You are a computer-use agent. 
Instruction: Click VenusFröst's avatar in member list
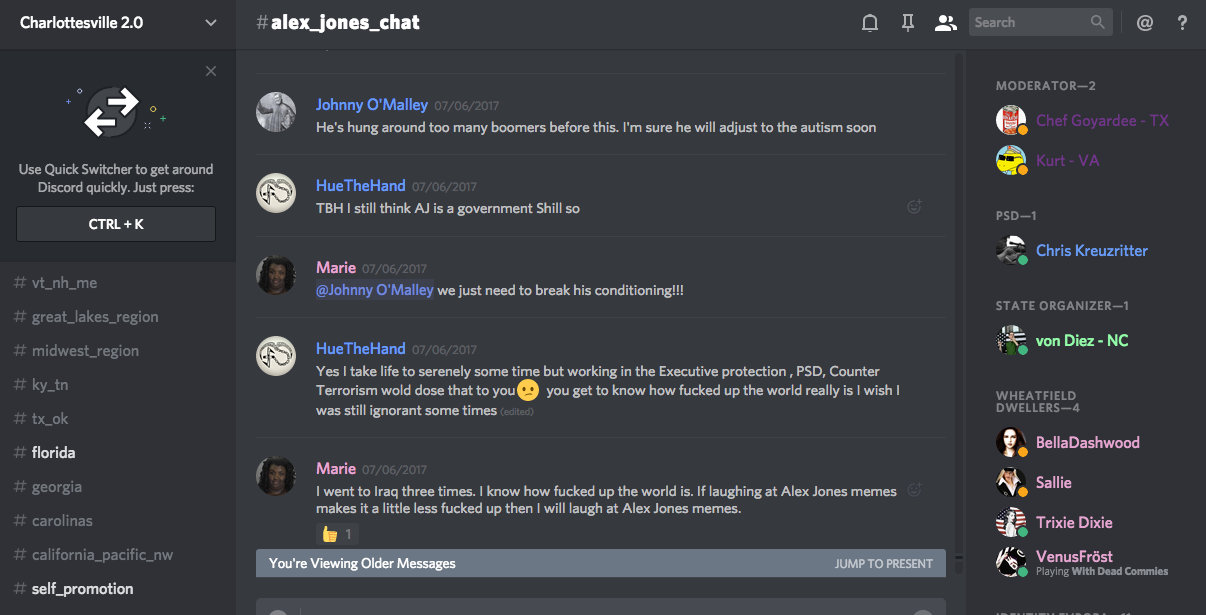coord(1011,562)
